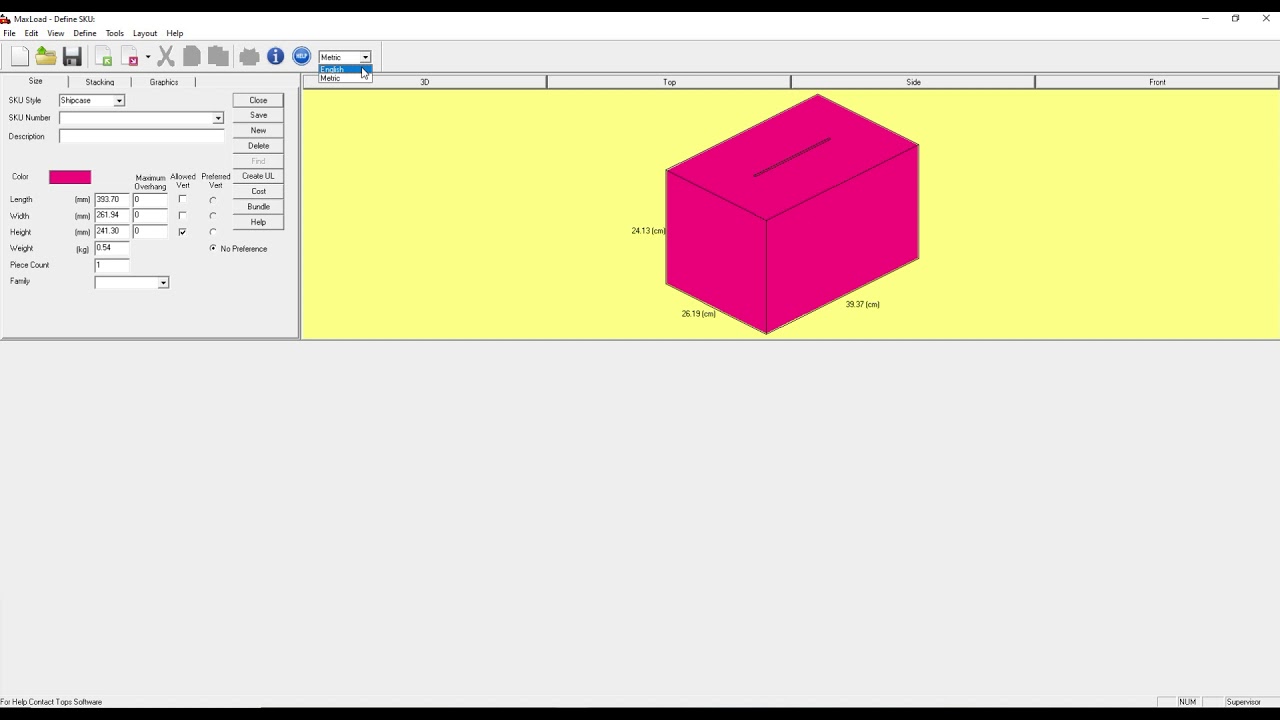This screenshot has height=720, width=1280.
Task: Open the Tools menu
Action: (115, 33)
